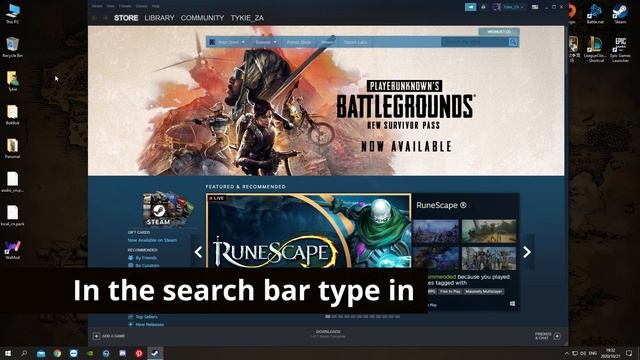Image resolution: width=640 pixels, height=360 pixels.
Task: Click ADD A GAME at bottom left
Action: (x=109, y=336)
